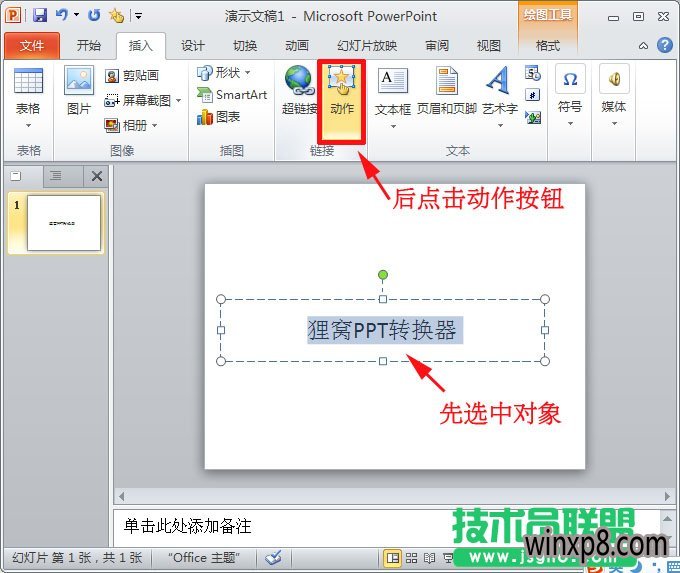Screen dimensions: 680x573
Task: Click the 狸窝PPT转换器 text on slide
Action: [x=382, y=330]
